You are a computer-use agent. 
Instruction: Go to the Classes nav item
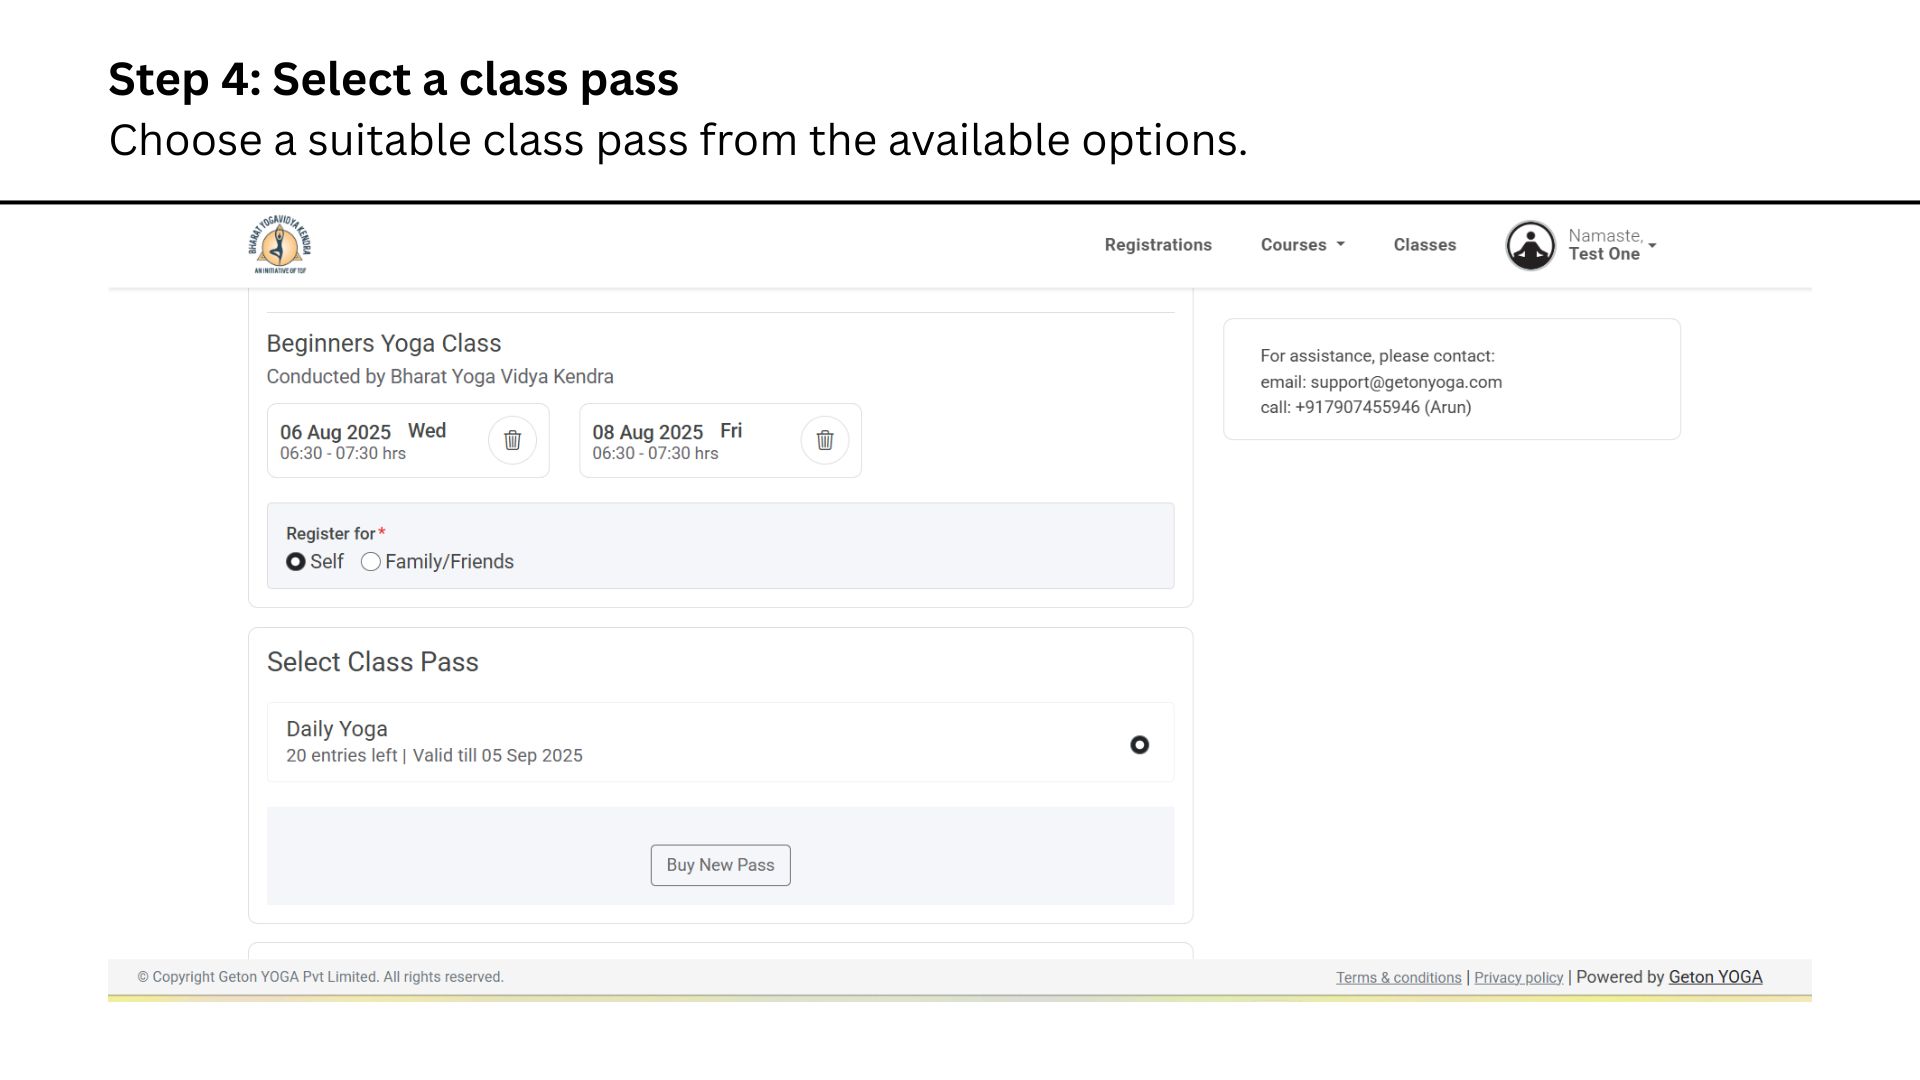(1424, 245)
